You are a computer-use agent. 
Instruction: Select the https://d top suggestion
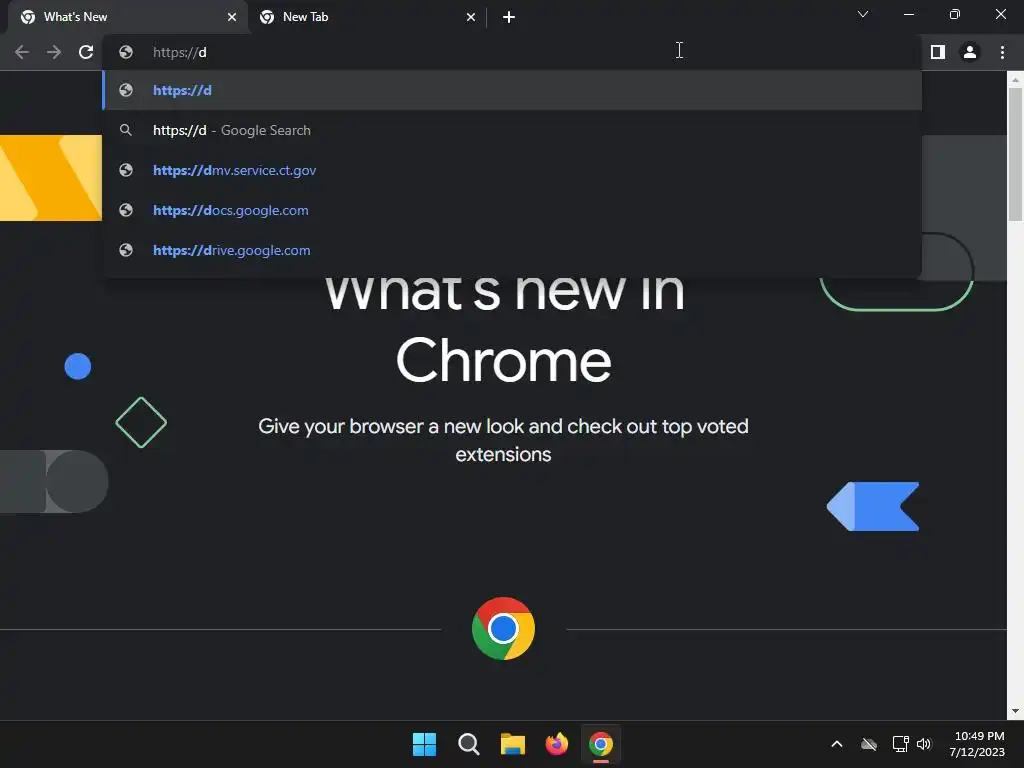(512, 90)
